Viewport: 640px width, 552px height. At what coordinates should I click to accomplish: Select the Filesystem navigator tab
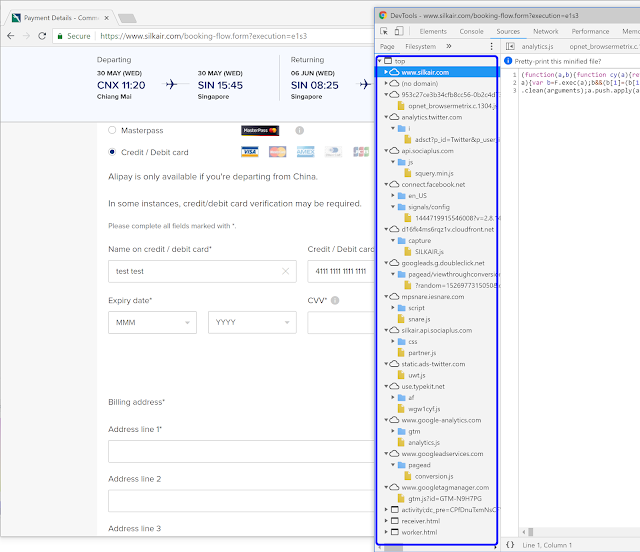pyautogui.click(x=420, y=47)
